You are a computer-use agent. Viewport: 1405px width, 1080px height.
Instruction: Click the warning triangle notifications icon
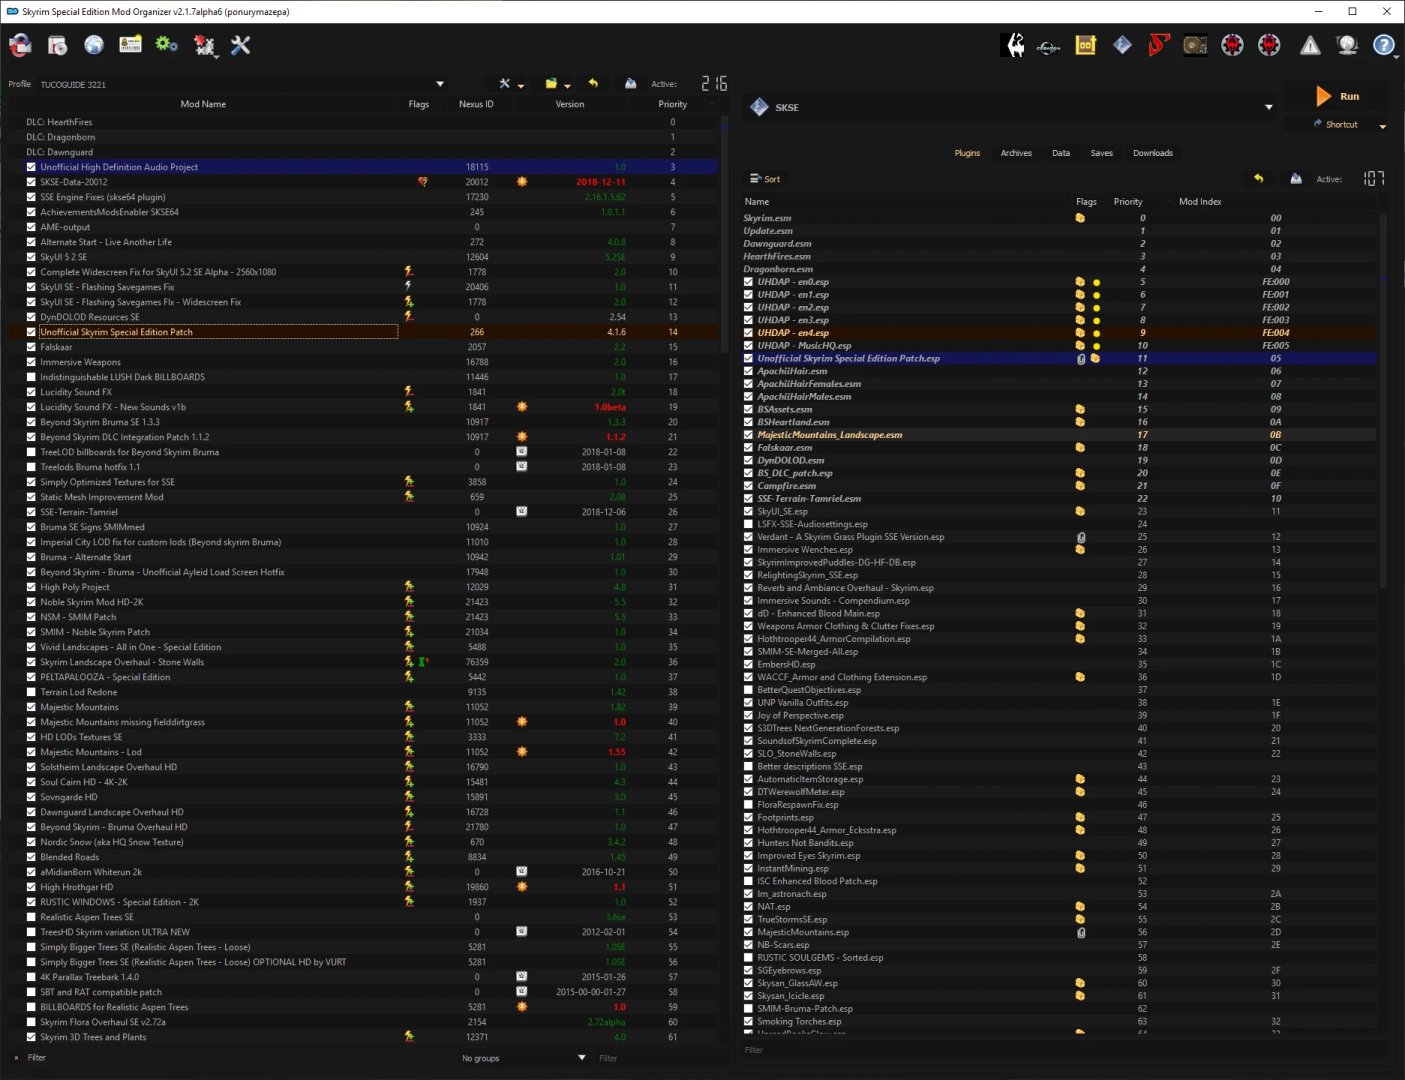pos(1310,45)
